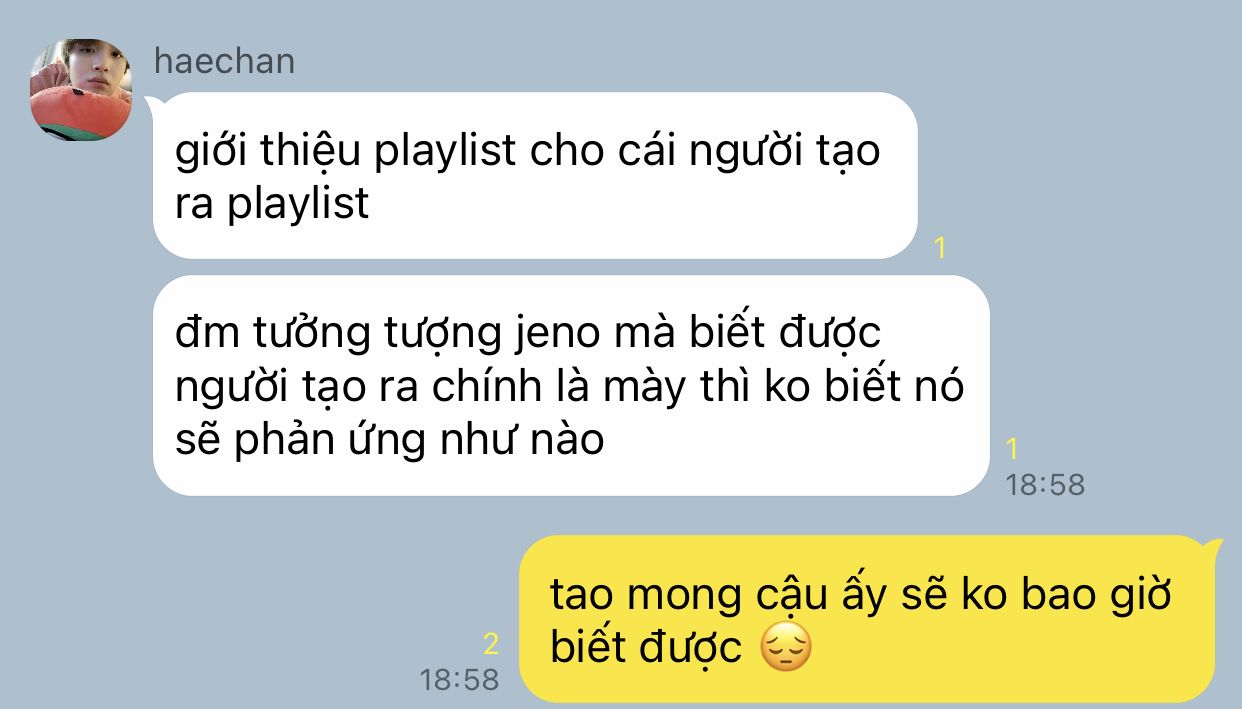
Task: Click the read count "1" beside first message
Action: click(x=939, y=247)
